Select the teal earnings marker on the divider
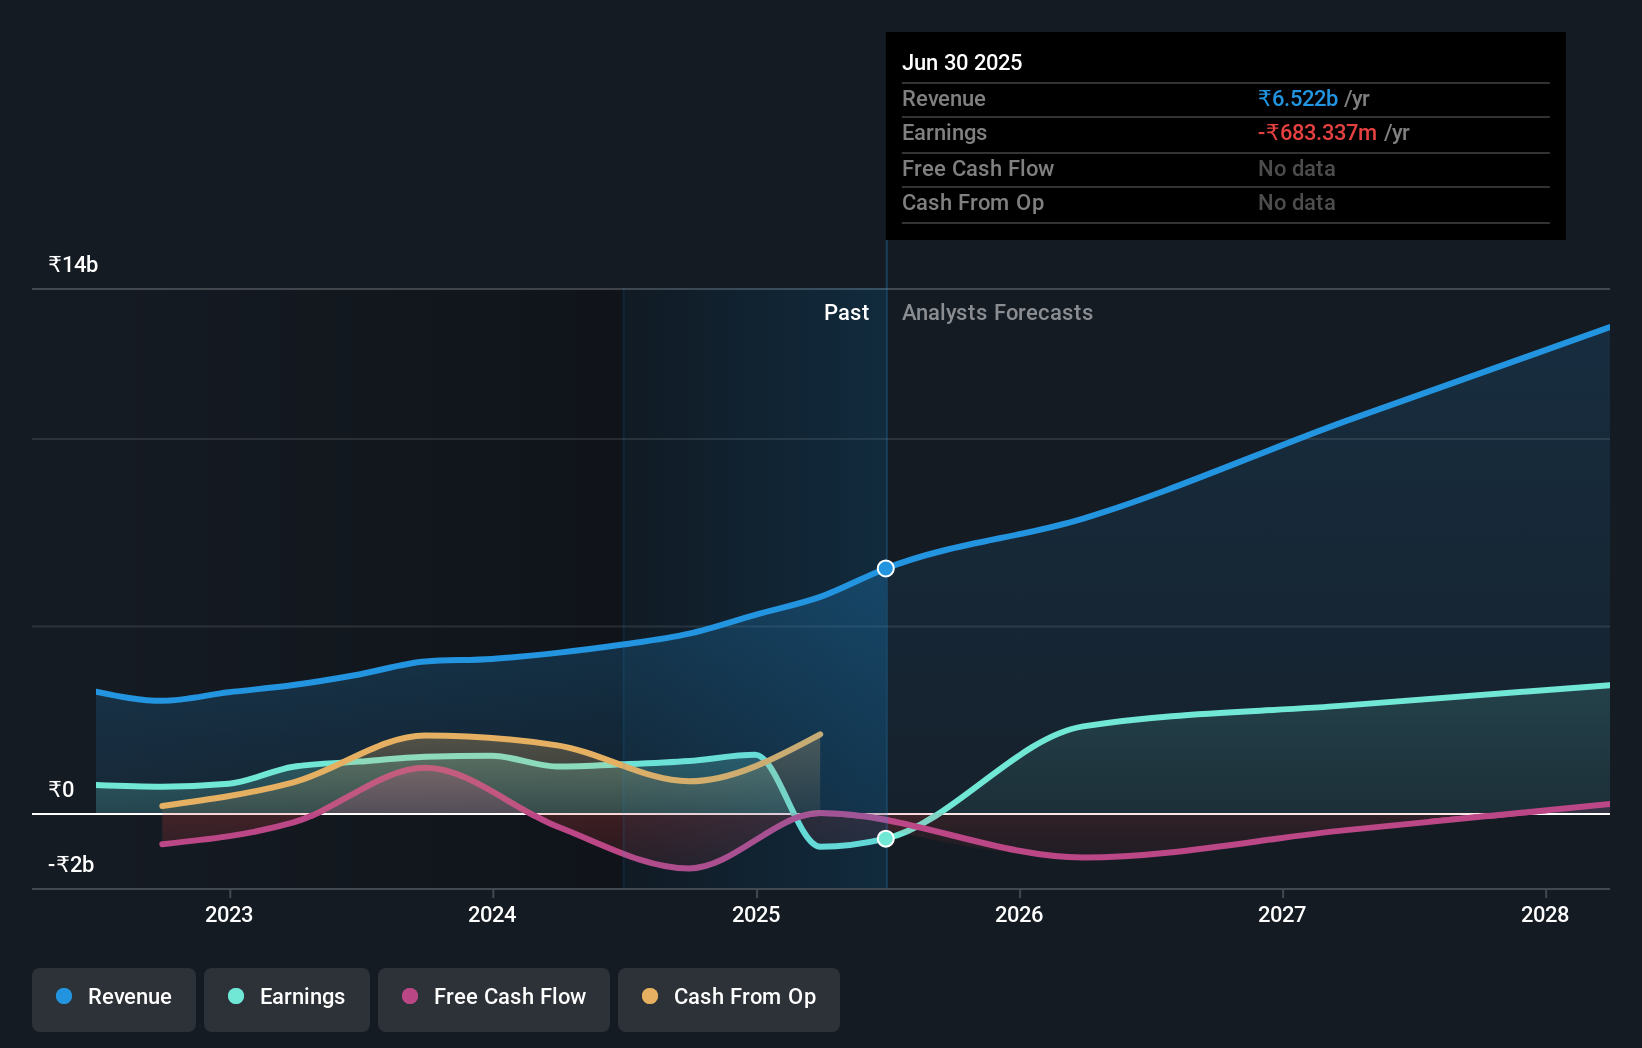1642x1048 pixels. pos(884,839)
